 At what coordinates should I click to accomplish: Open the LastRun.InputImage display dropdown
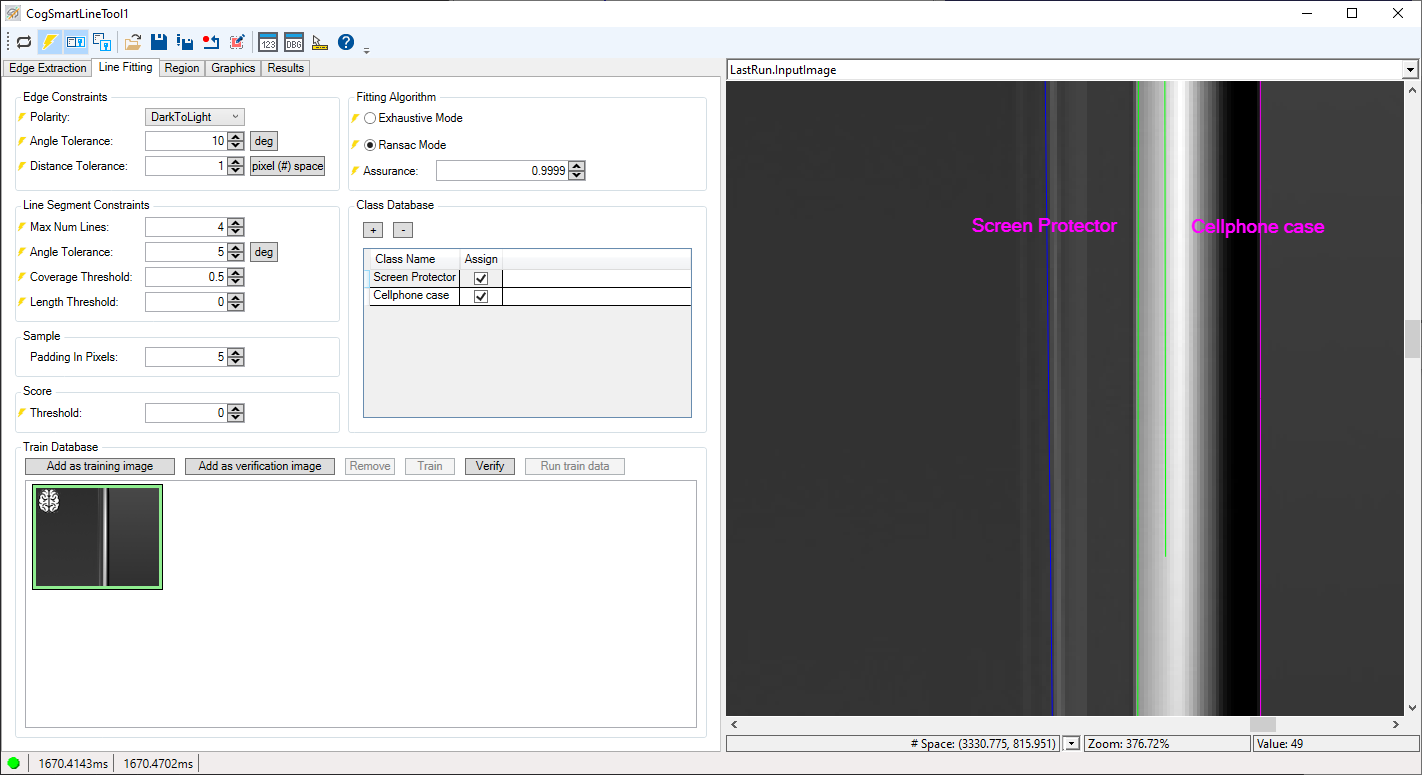tap(1410, 69)
